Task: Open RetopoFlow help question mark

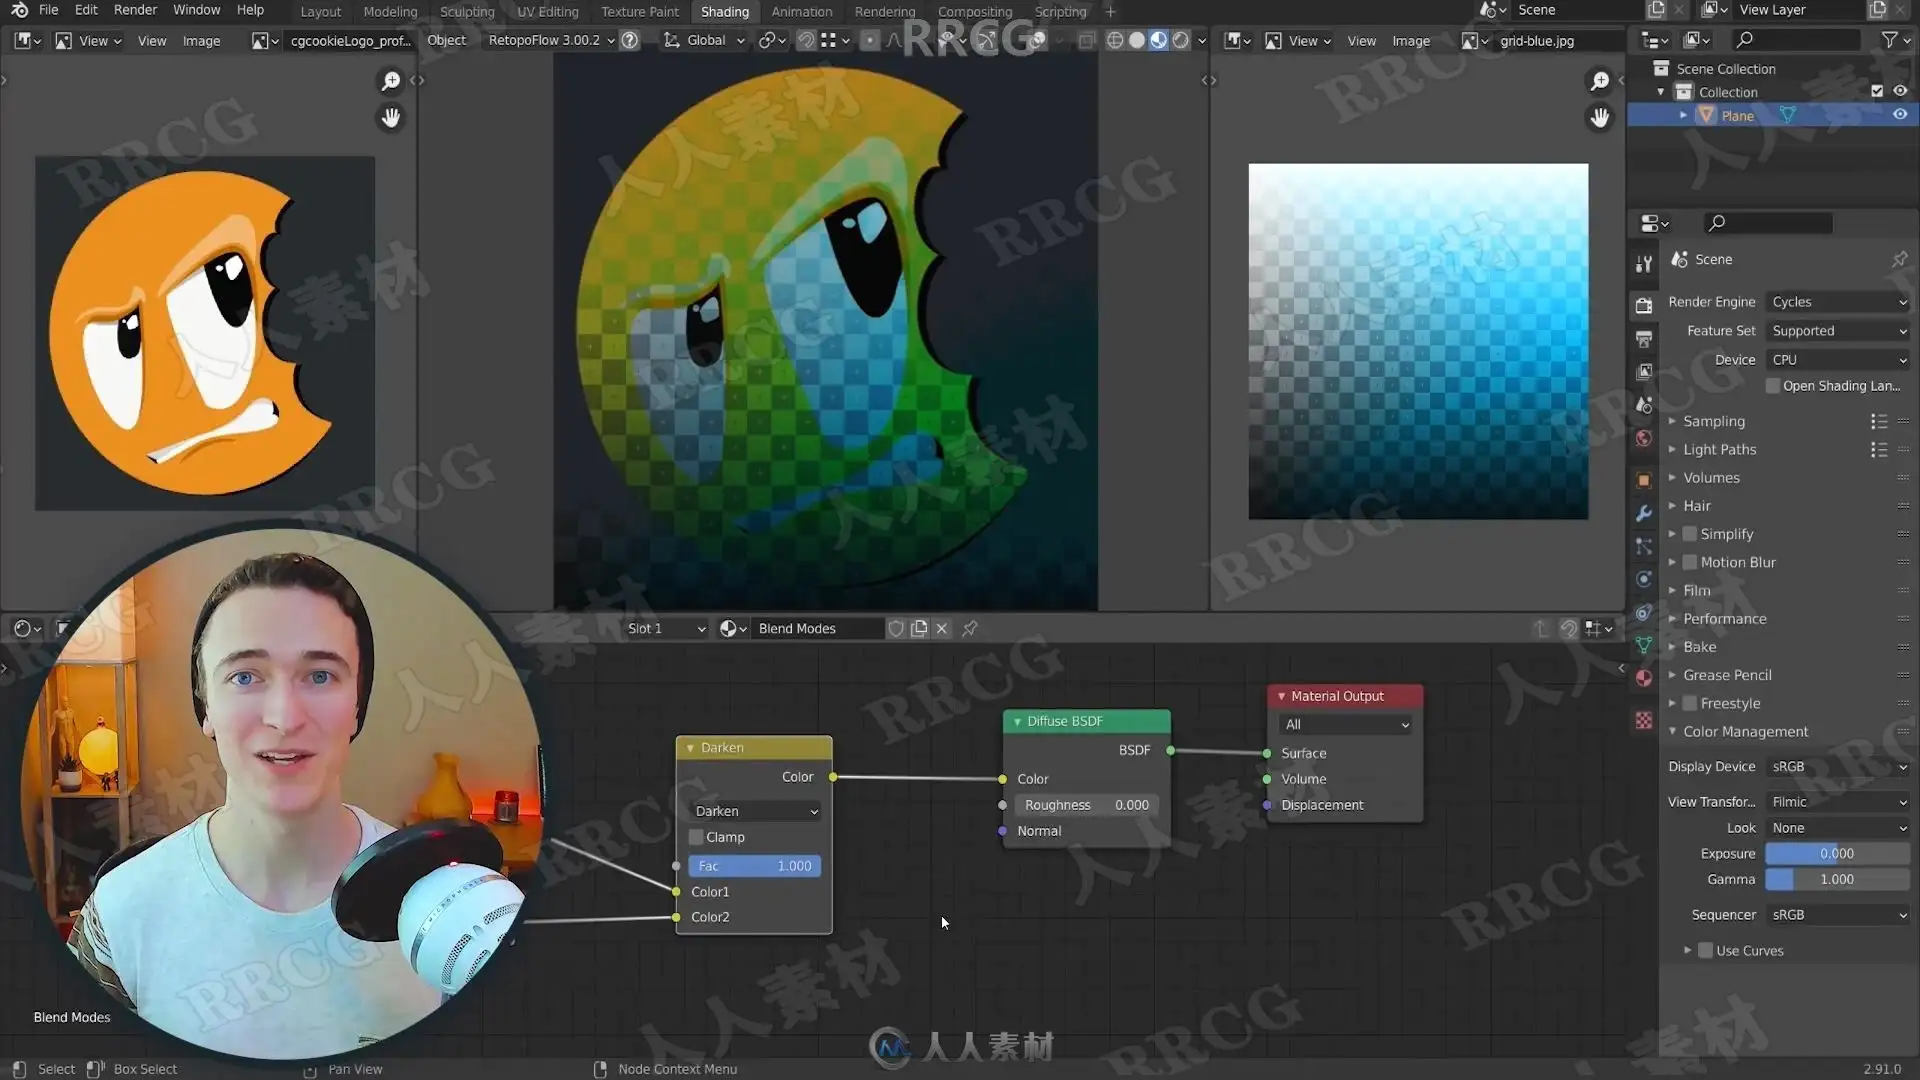Action: click(630, 40)
